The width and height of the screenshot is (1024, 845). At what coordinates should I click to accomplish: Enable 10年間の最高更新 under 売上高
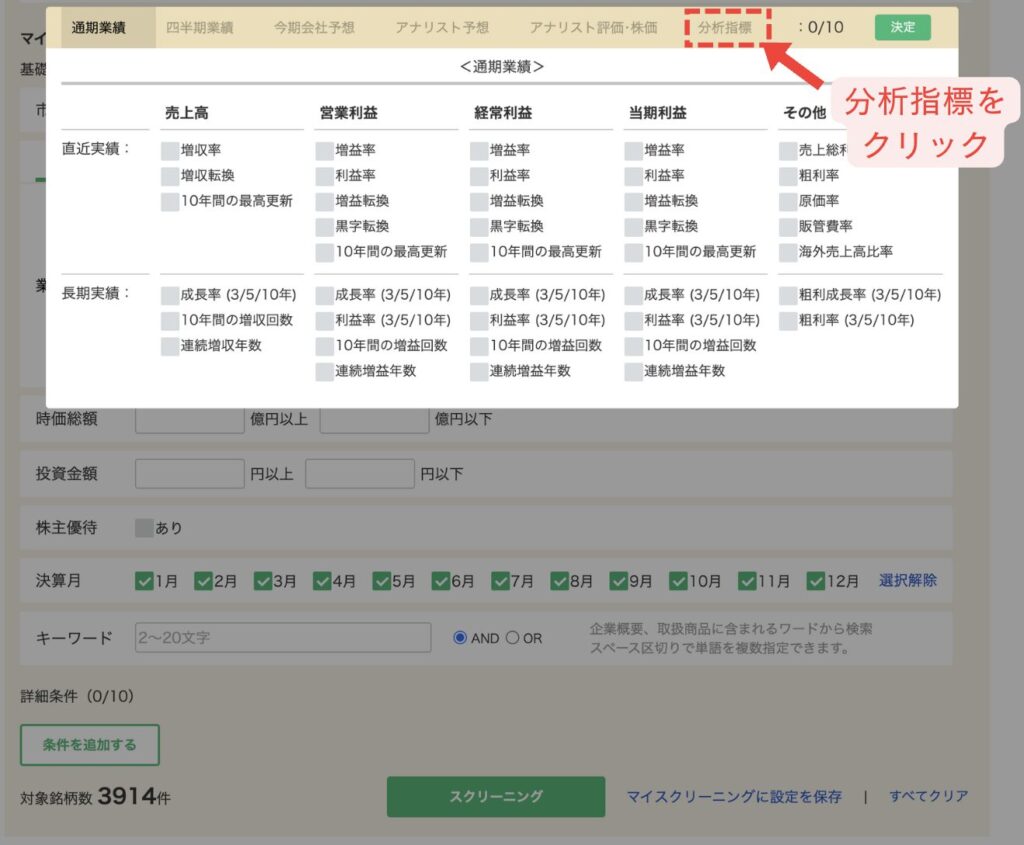click(170, 202)
